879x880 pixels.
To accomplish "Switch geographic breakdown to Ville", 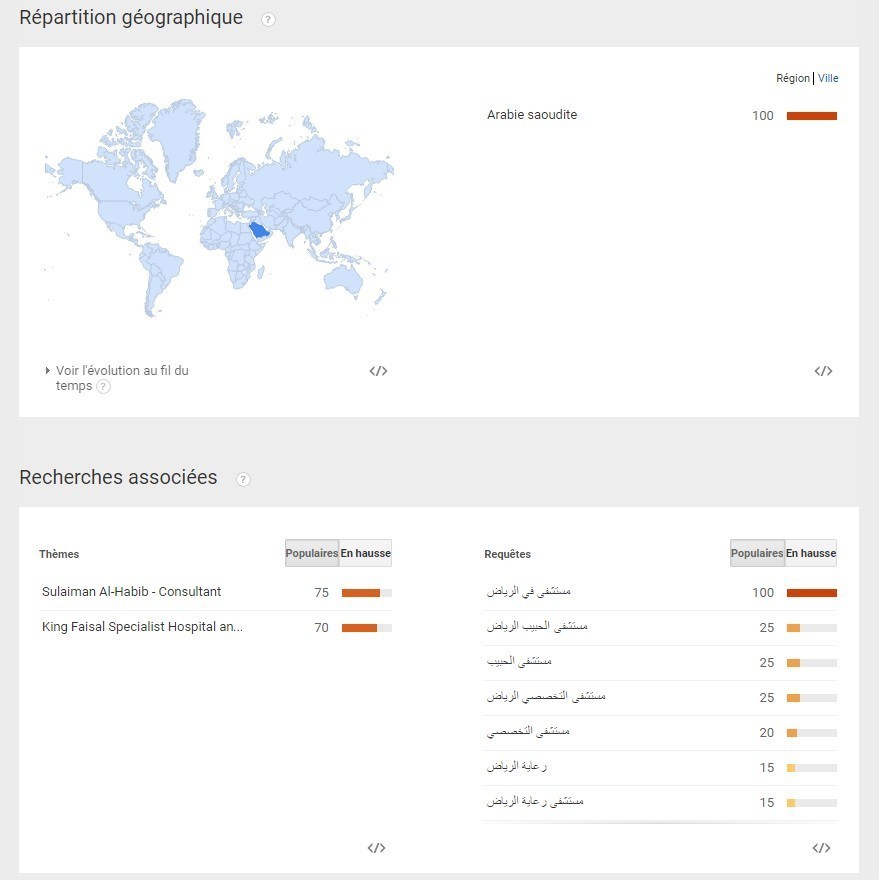I will [x=828, y=78].
